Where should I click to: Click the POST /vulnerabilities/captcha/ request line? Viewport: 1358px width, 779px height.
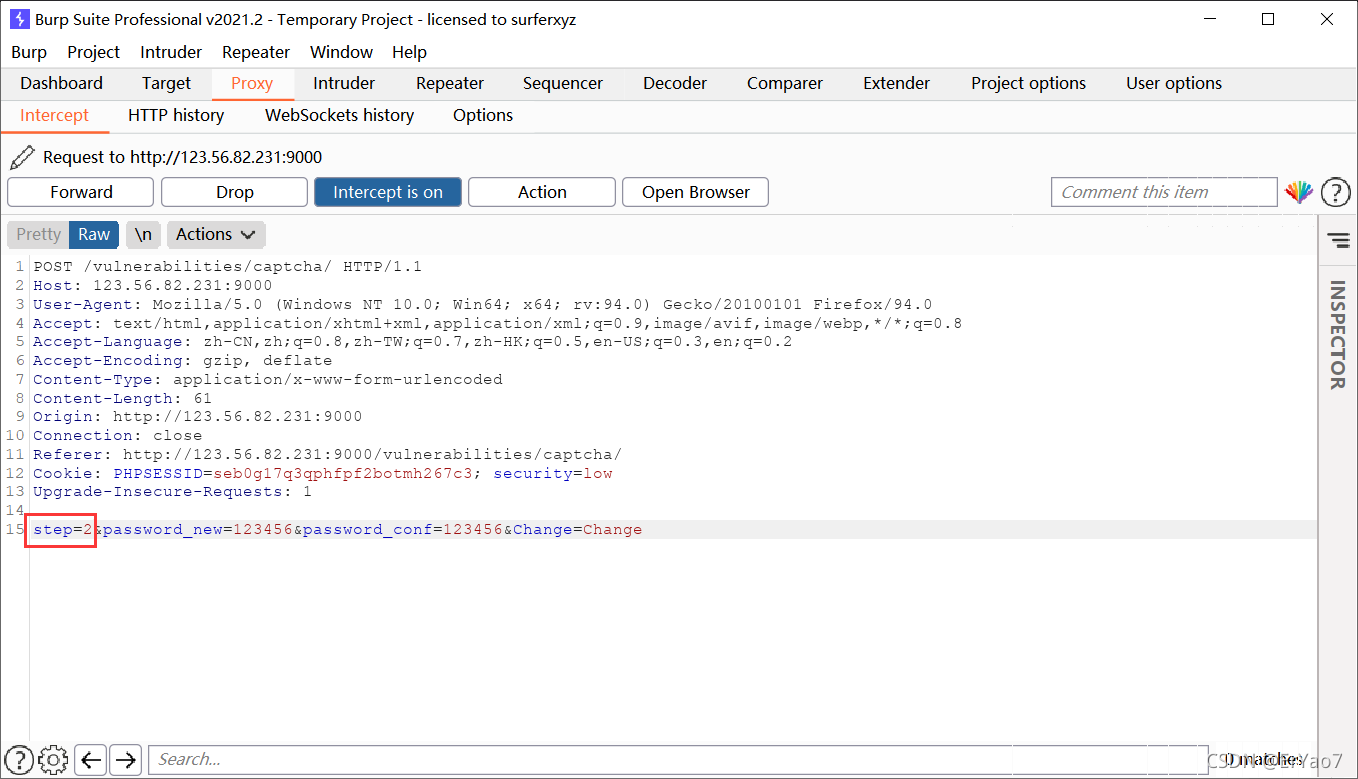click(x=227, y=267)
